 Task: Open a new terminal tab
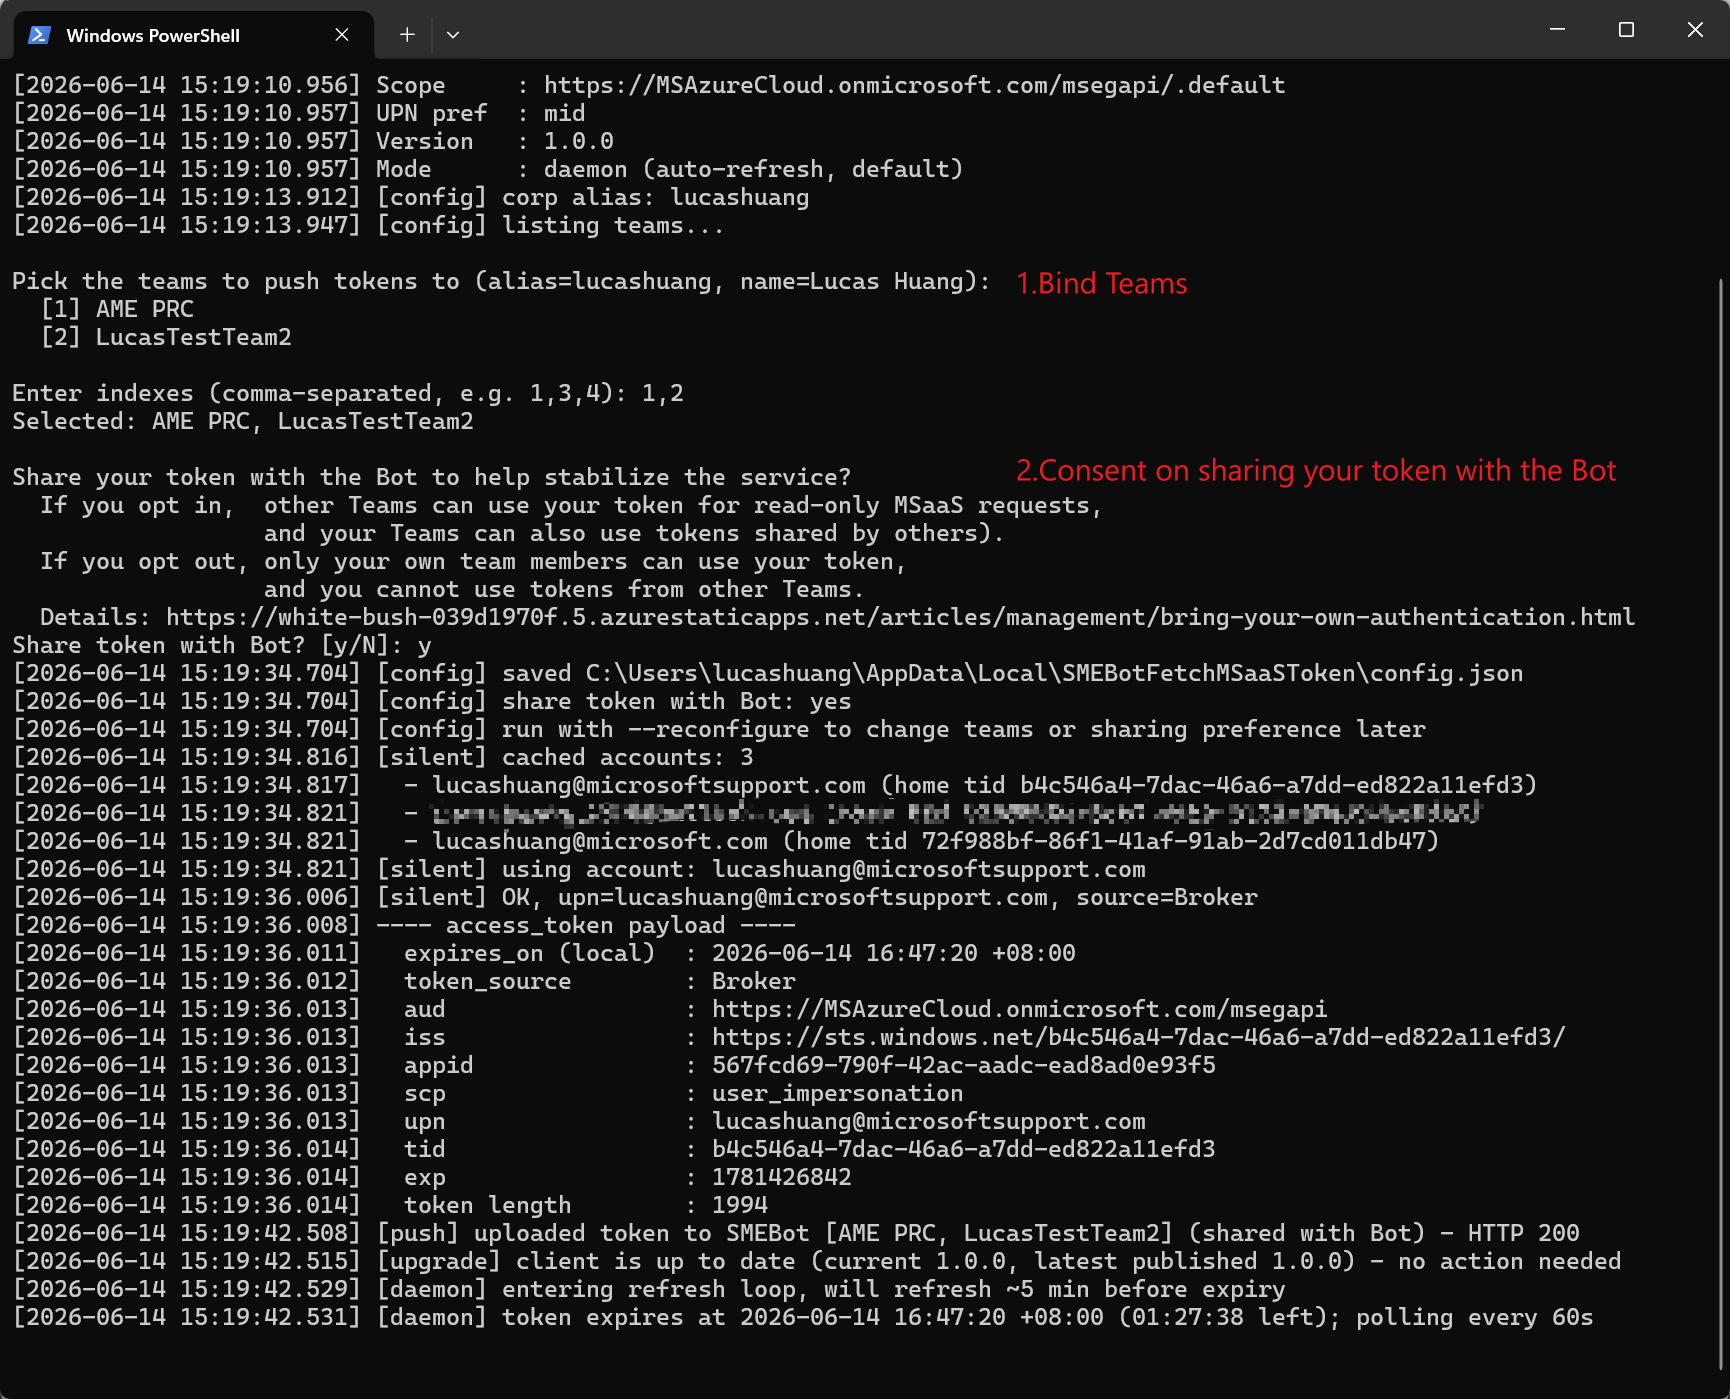tap(407, 35)
